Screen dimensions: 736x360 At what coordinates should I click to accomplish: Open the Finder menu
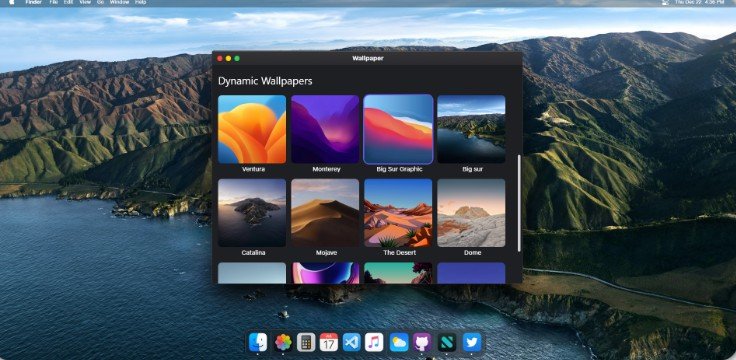pyautogui.click(x=34, y=2)
